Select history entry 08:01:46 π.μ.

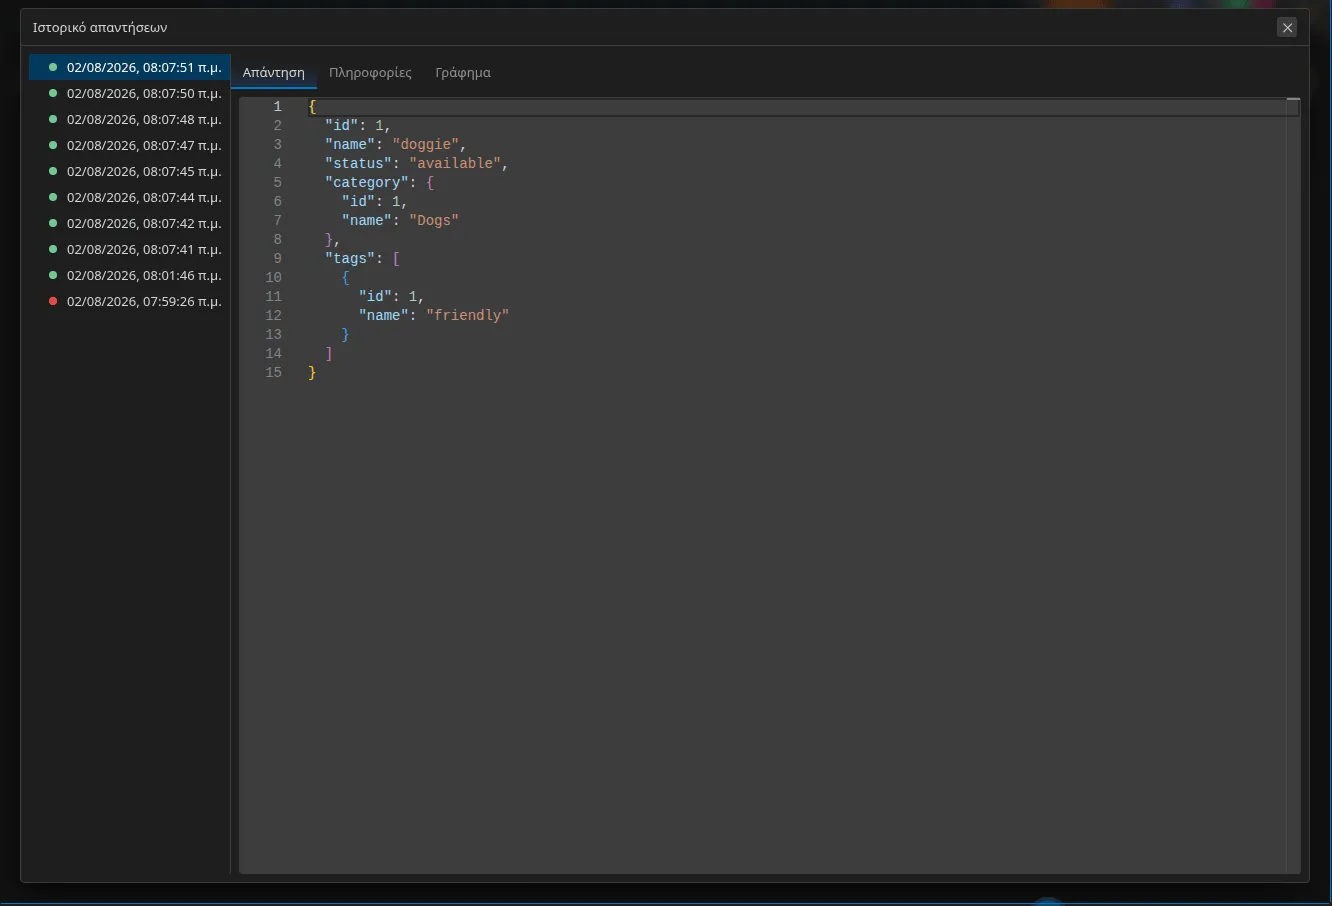coord(130,275)
